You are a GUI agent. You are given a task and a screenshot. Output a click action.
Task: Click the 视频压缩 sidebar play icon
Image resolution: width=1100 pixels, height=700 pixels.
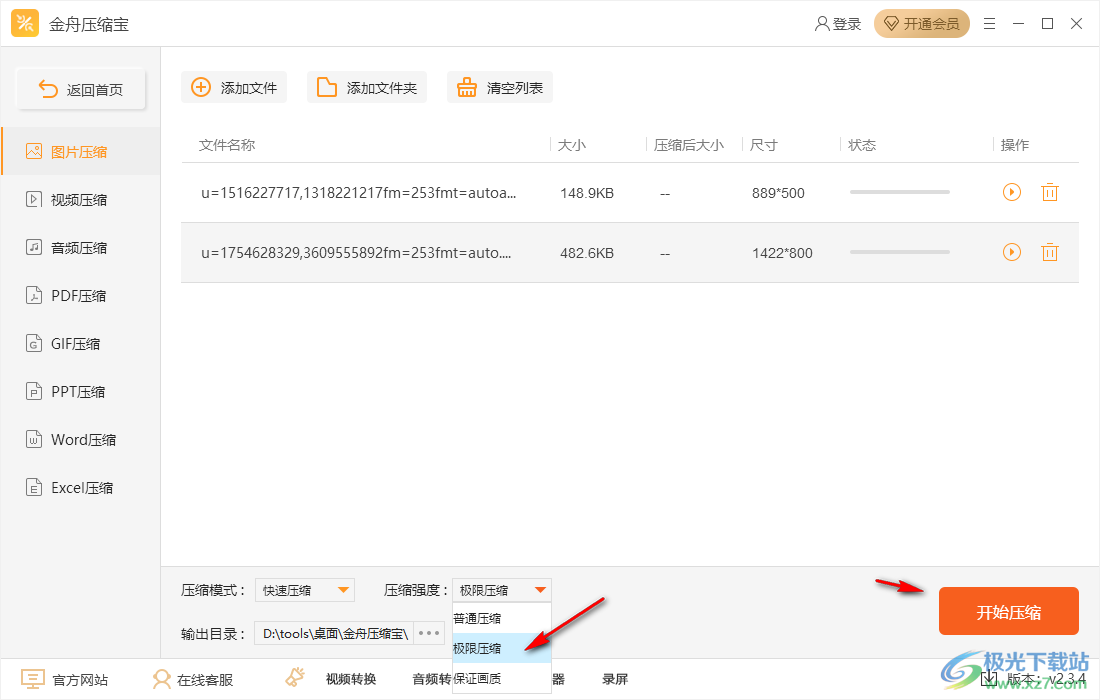[34, 199]
